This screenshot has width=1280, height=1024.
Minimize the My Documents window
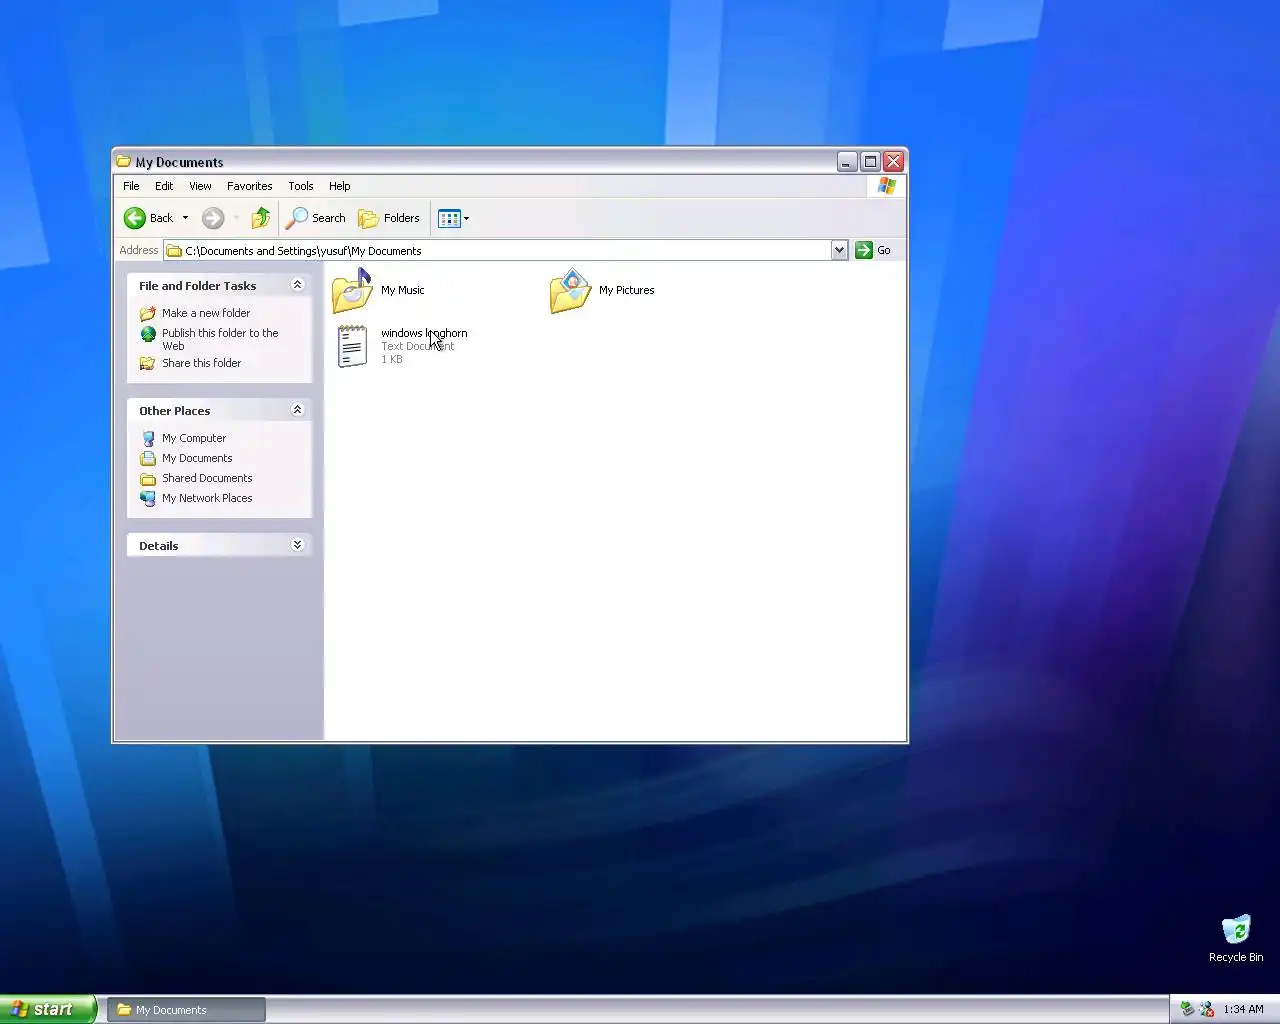847,161
